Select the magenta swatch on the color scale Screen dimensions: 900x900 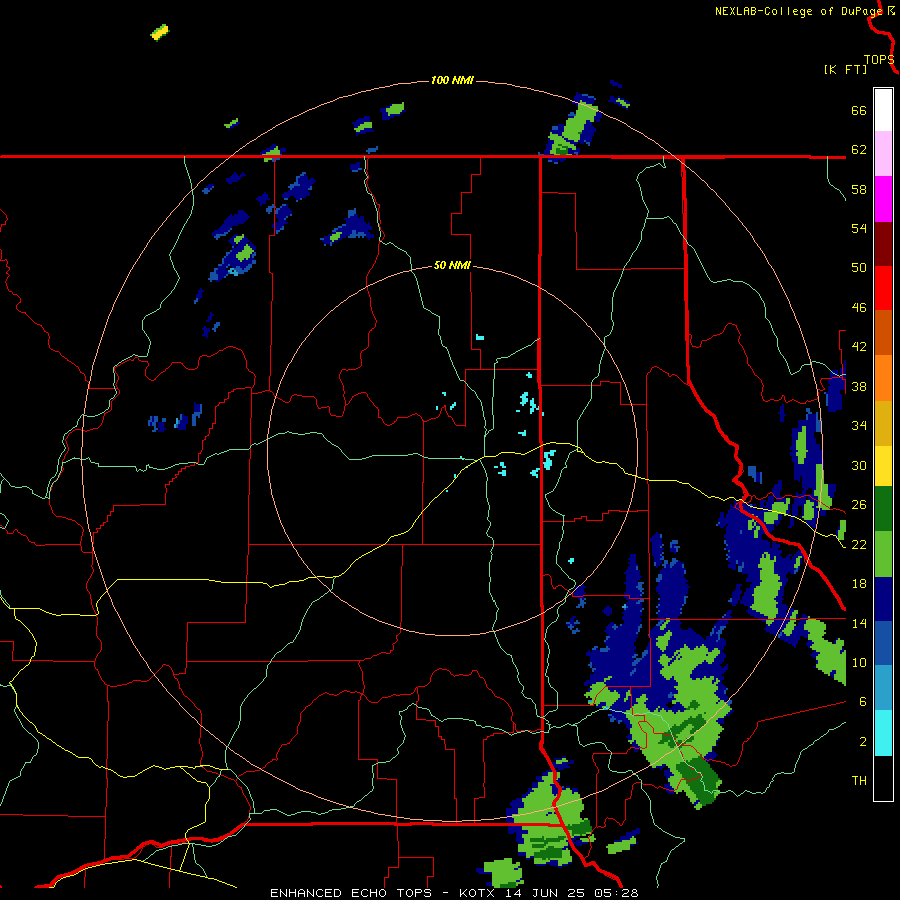(883, 199)
